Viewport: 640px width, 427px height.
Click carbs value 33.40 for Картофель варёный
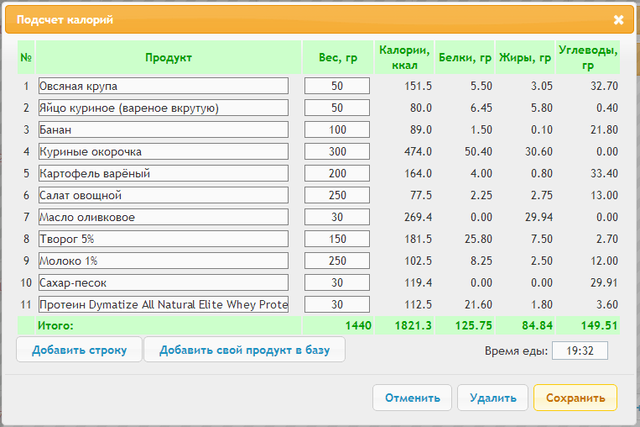coord(604,173)
